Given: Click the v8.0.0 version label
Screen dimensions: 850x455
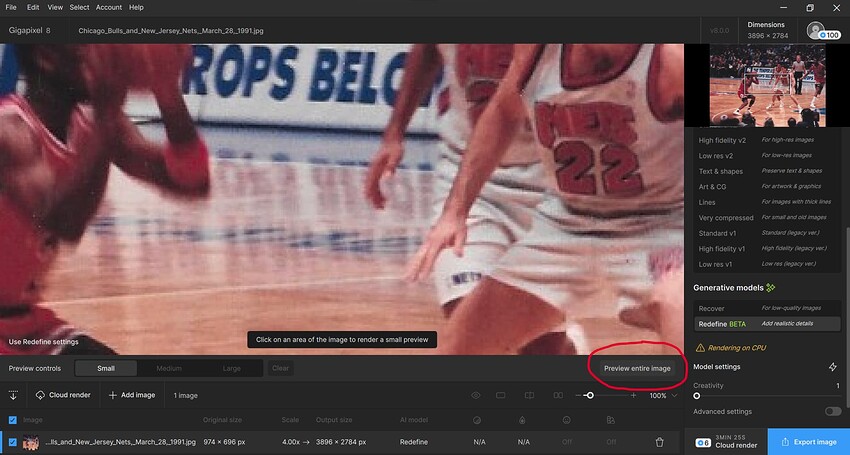Looking at the screenshot, I should coord(719,31).
